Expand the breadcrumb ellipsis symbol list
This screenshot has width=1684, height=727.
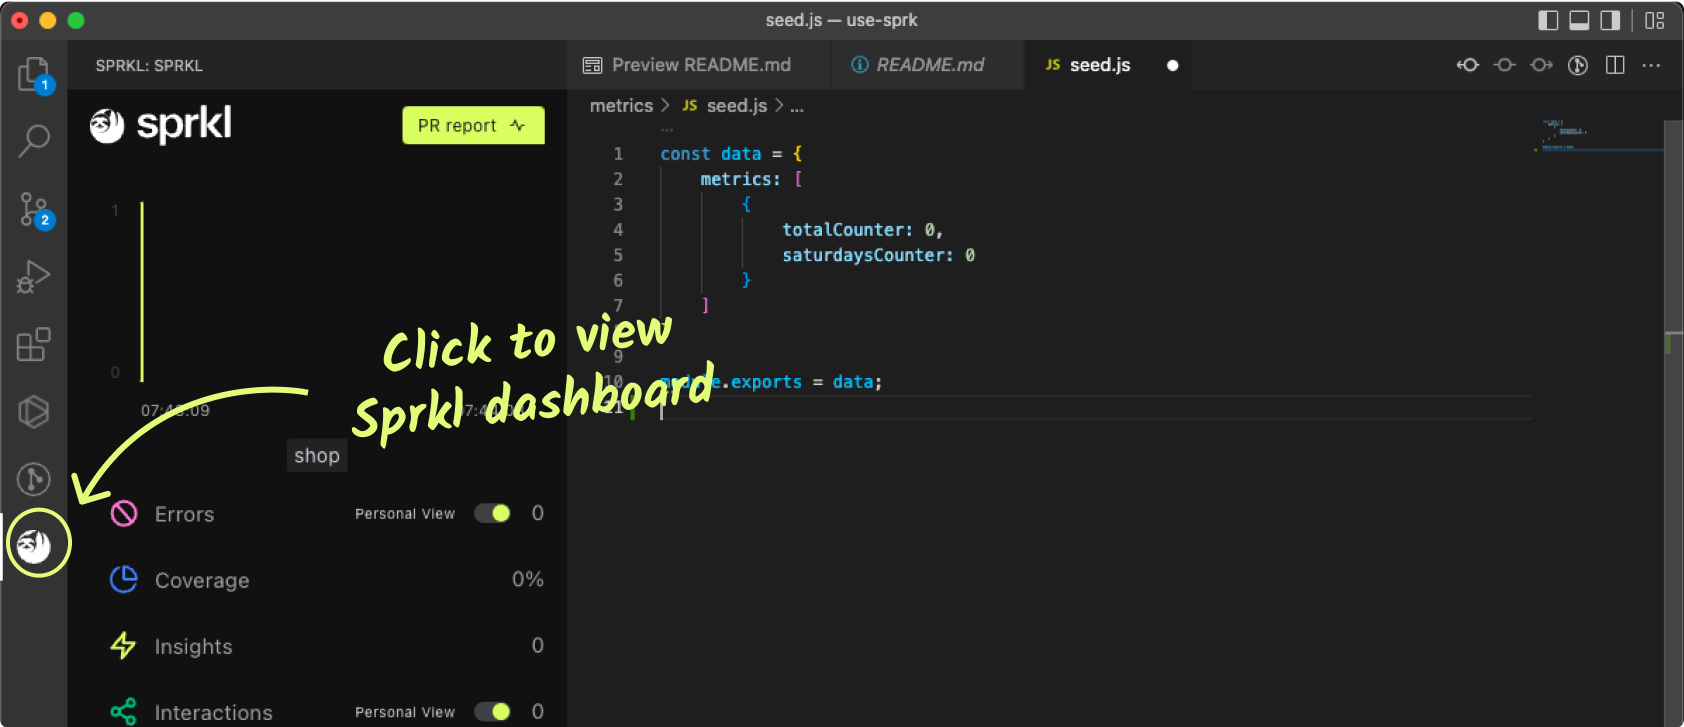click(x=797, y=106)
